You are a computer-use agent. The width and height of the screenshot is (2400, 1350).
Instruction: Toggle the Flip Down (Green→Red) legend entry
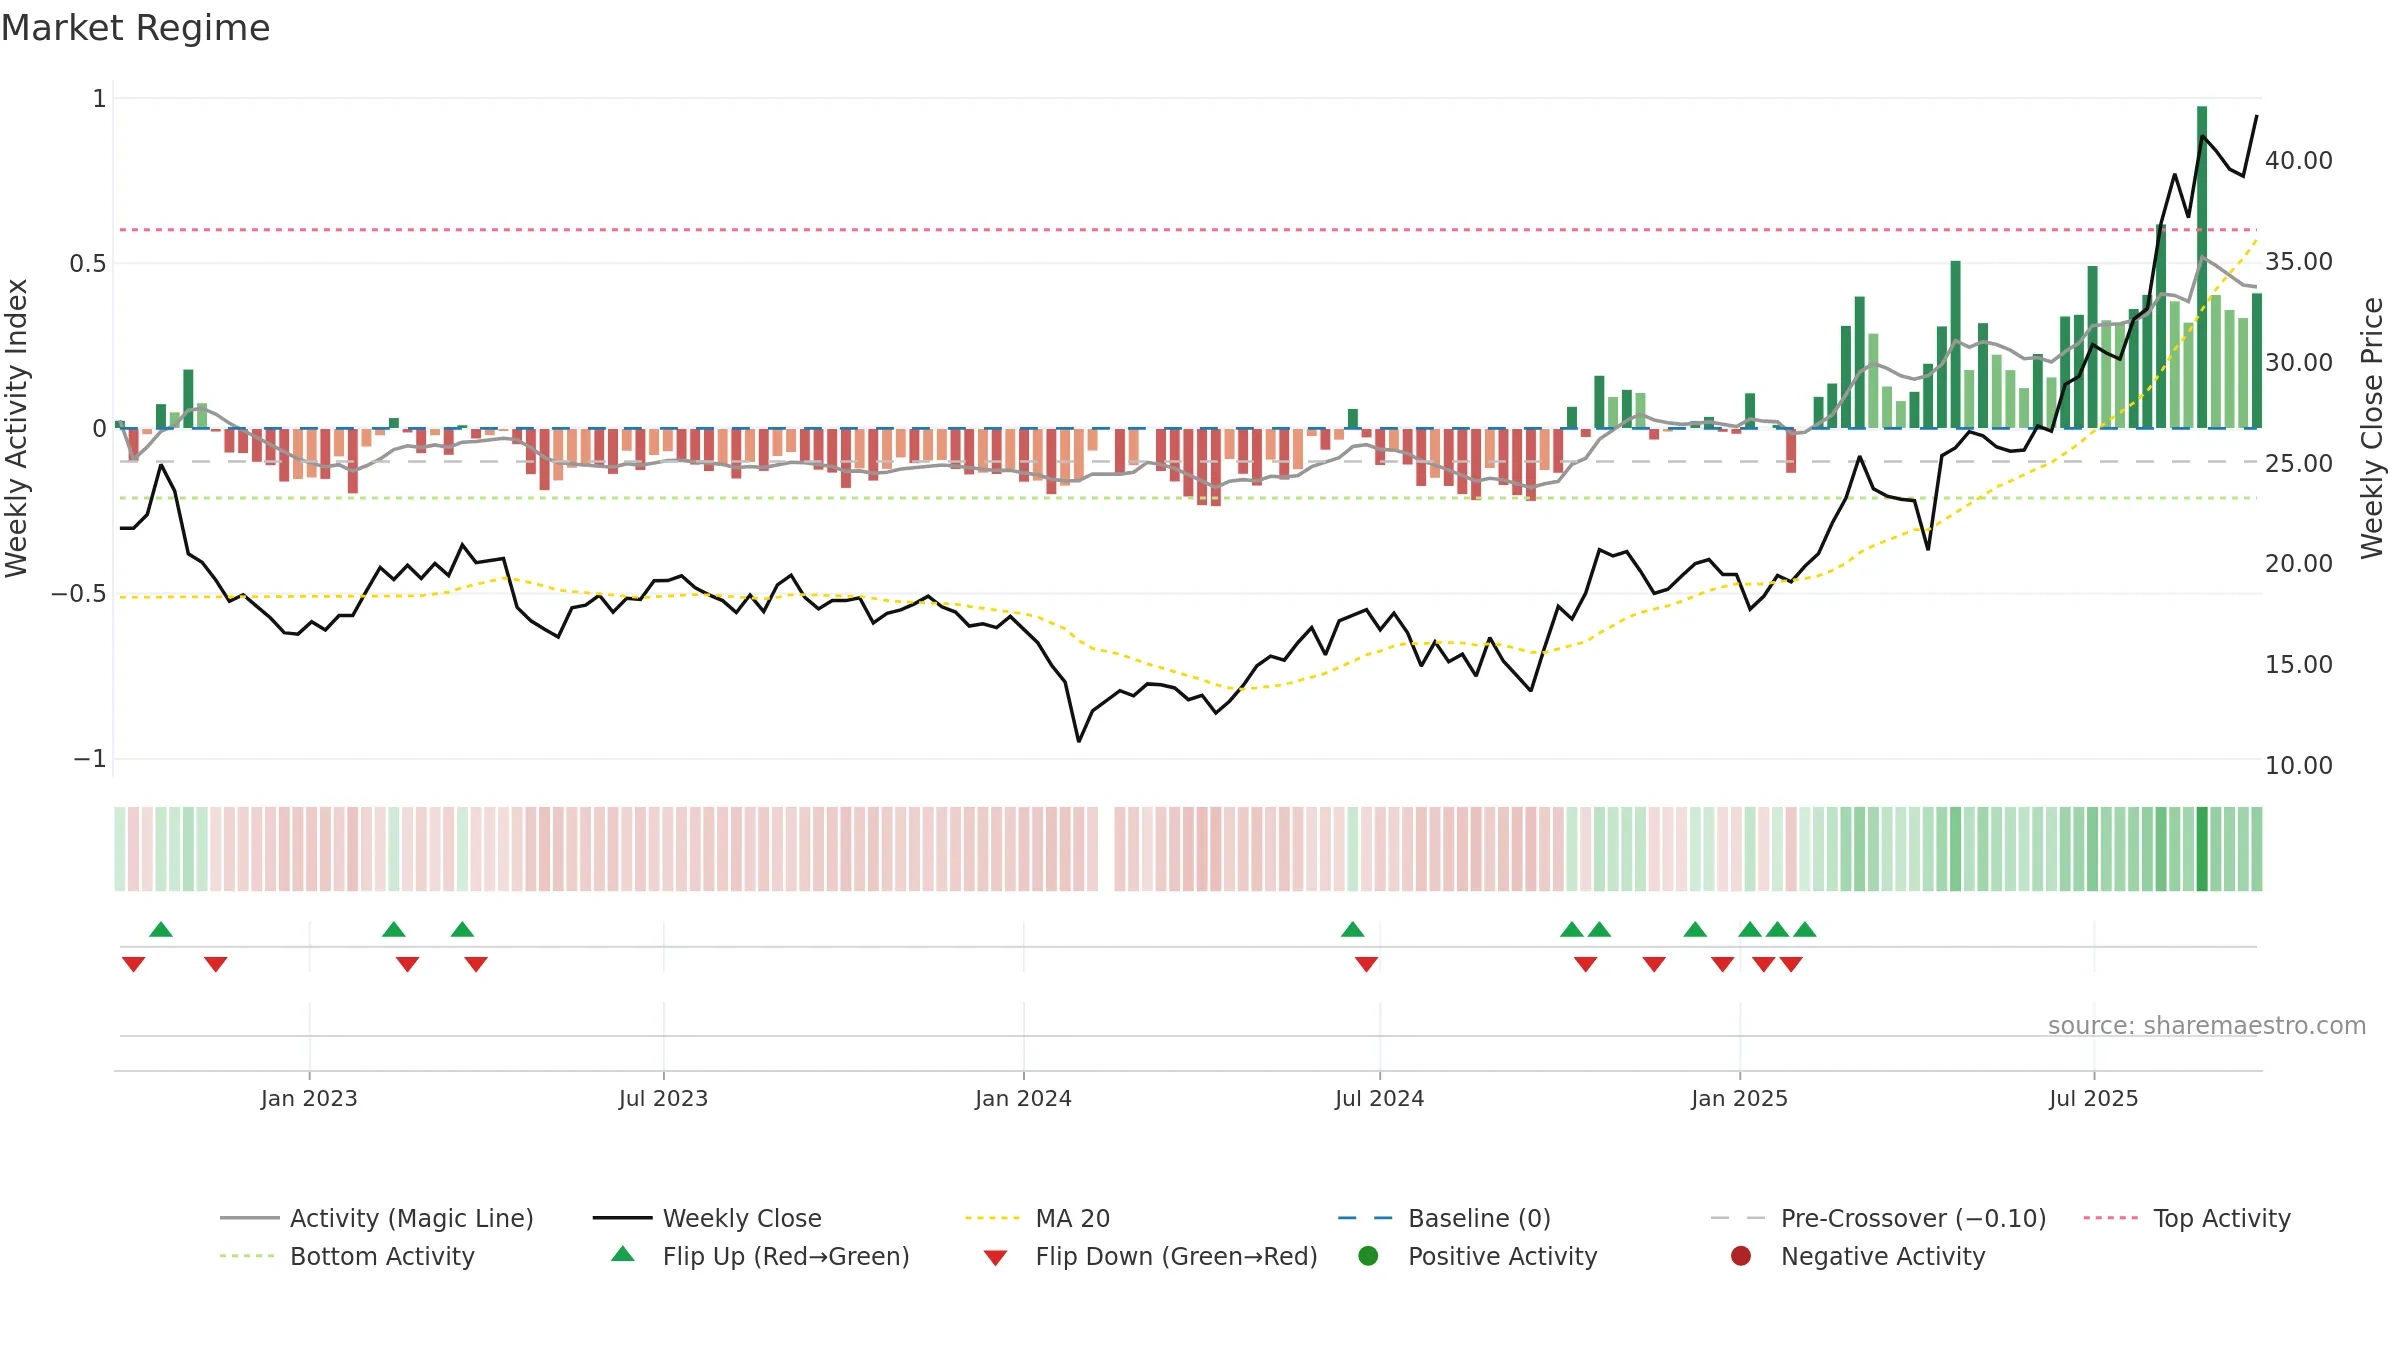tap(1150, 1256)
